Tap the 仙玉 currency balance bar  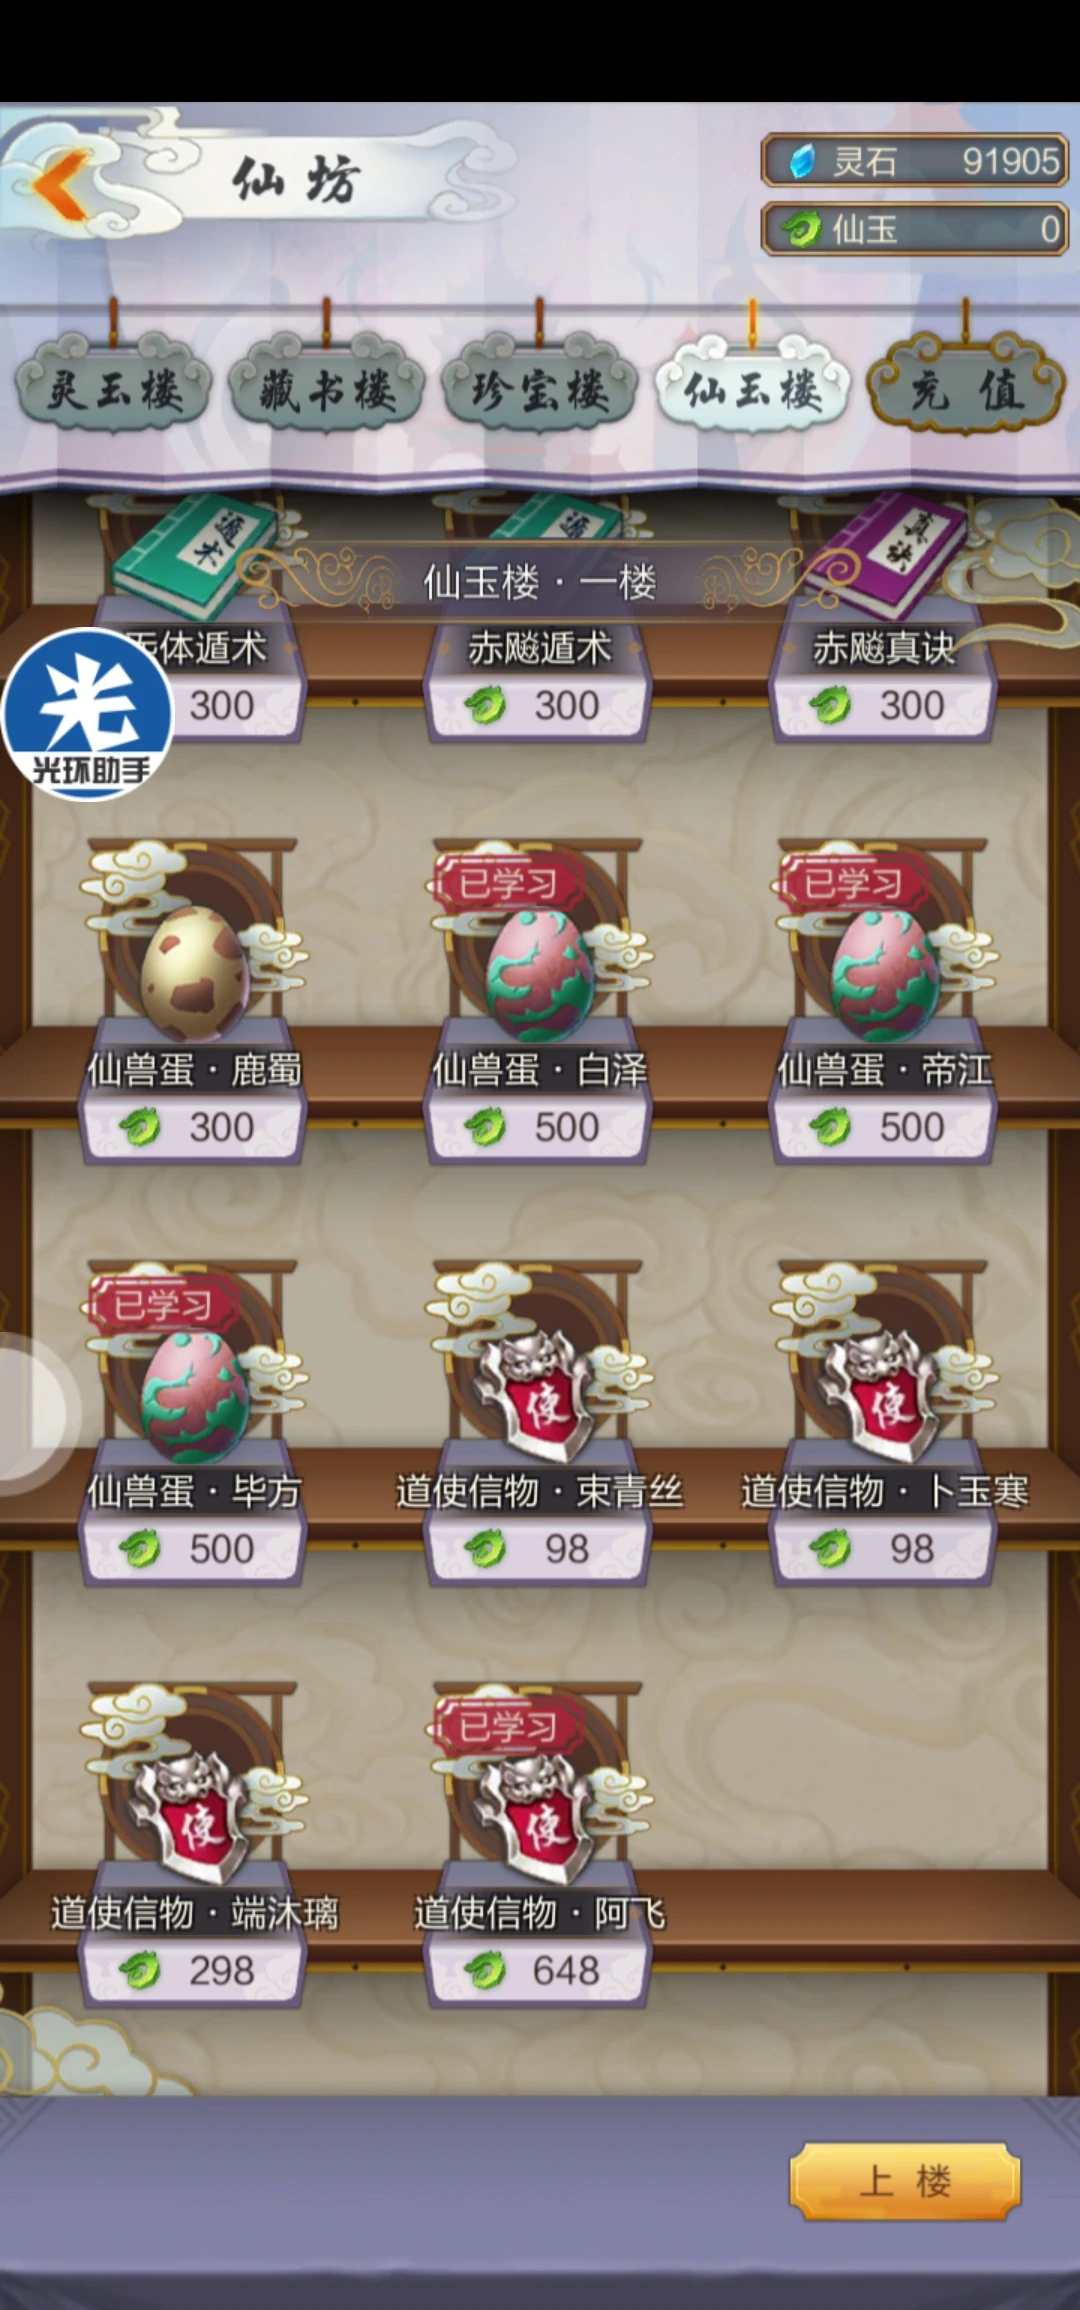point(914,229)
